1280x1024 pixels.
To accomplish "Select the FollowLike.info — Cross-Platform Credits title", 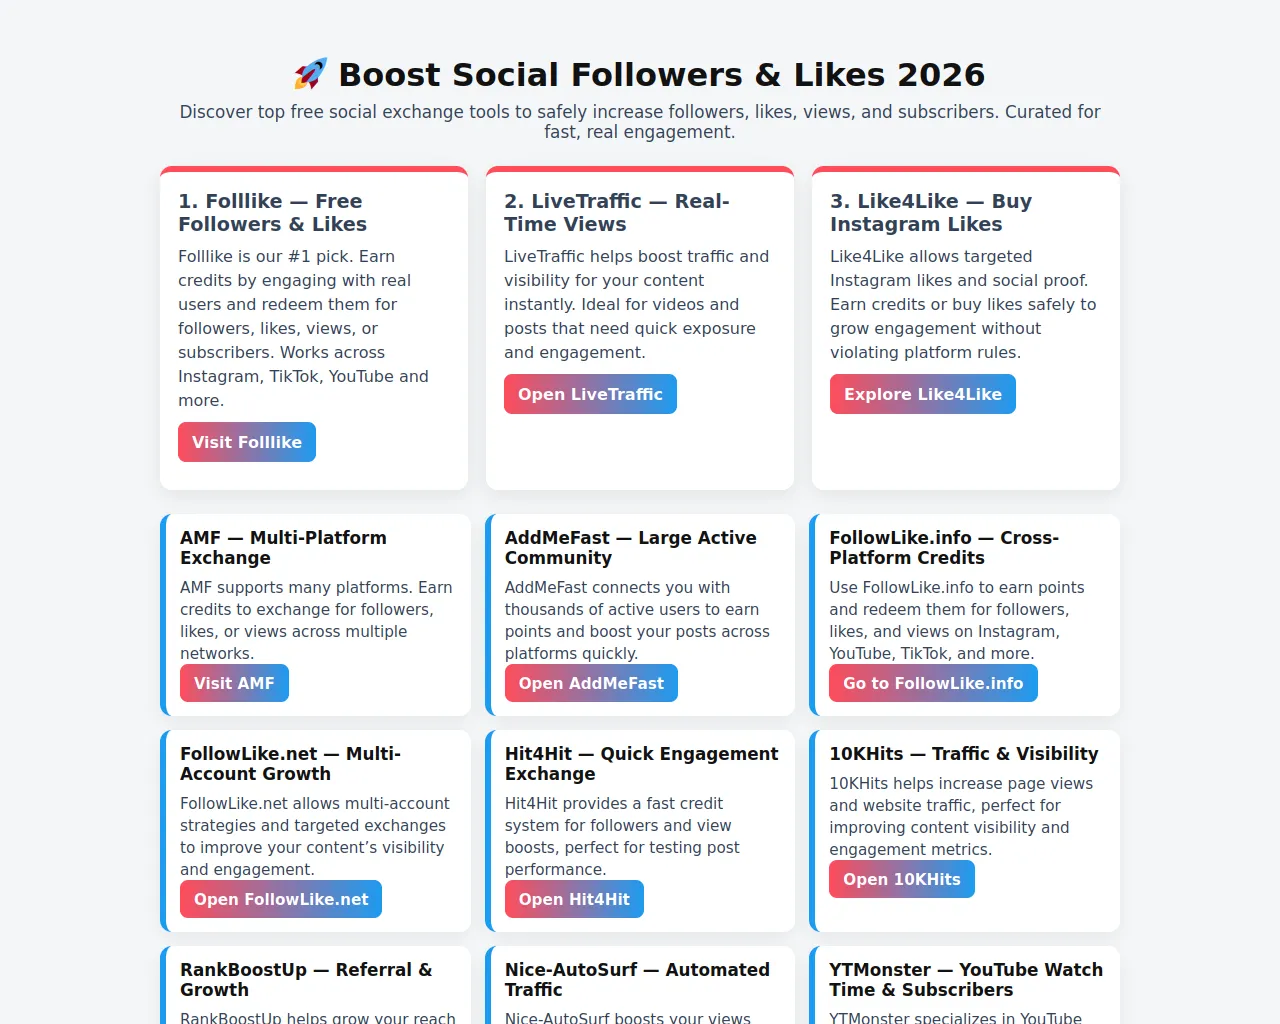I will coord(943,547).
